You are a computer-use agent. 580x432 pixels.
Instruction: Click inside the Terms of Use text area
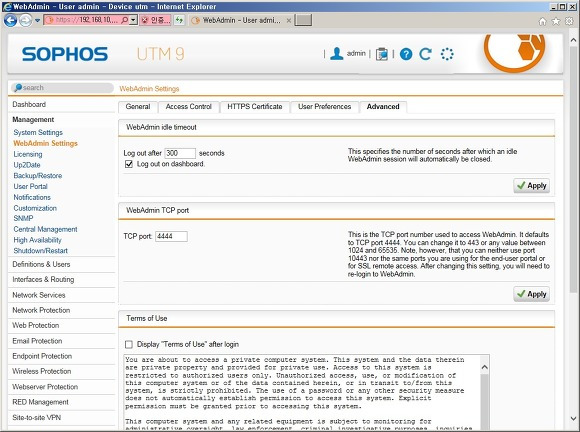(x=302, y=392)
